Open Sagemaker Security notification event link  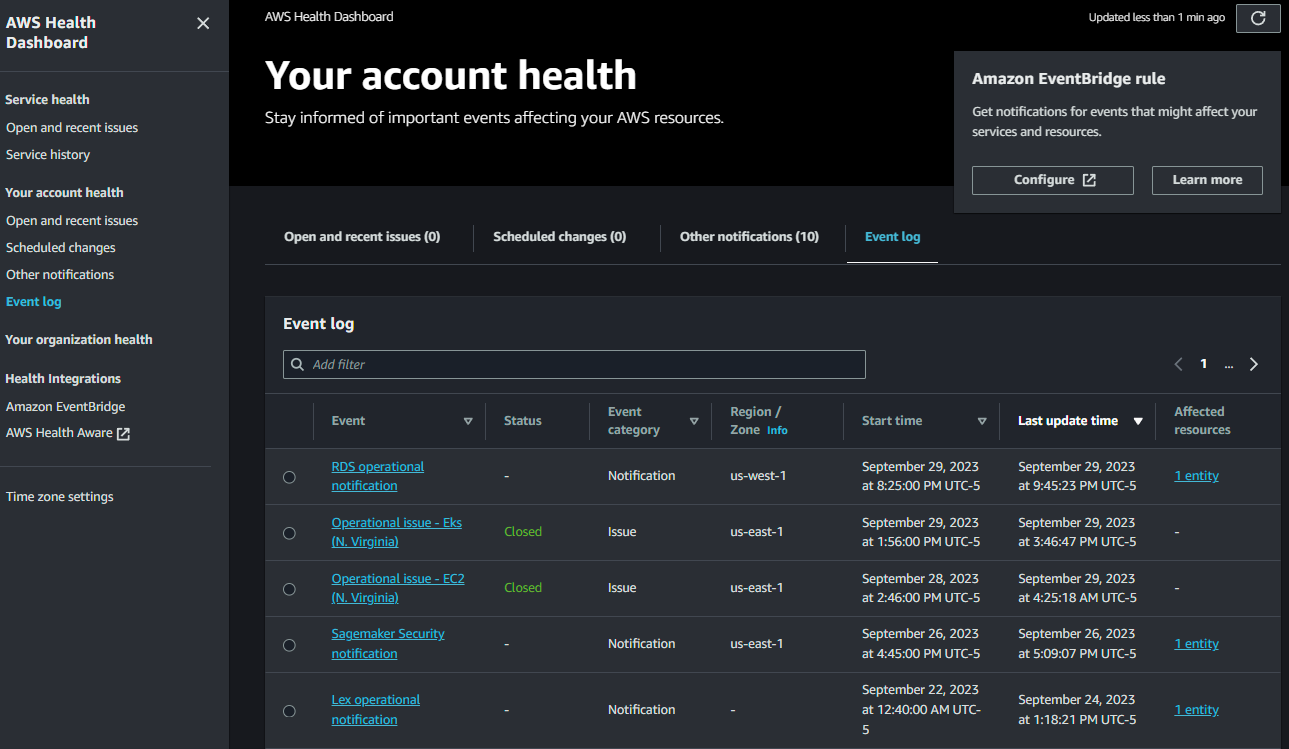pyautogui.click(x=388, y=644)
